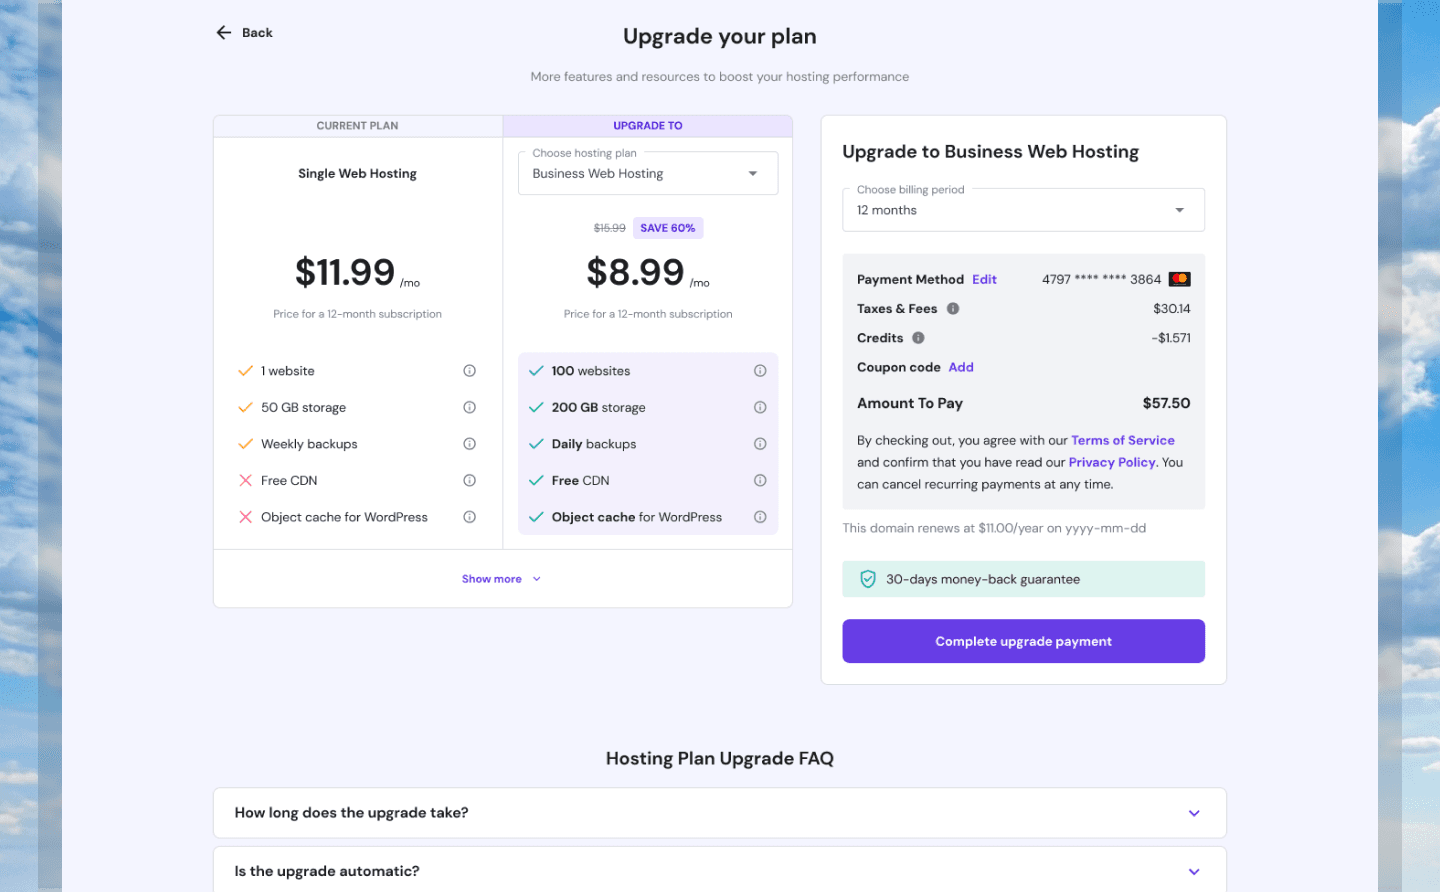The width and height of the screenshot is (1440, 892).
Task: Click the Complete upgrade payment button
Action: coord(1023,641)
